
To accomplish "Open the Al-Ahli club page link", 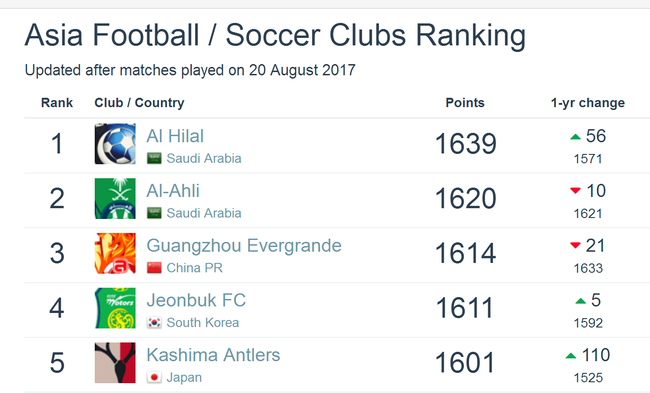I will click(173, 191).
